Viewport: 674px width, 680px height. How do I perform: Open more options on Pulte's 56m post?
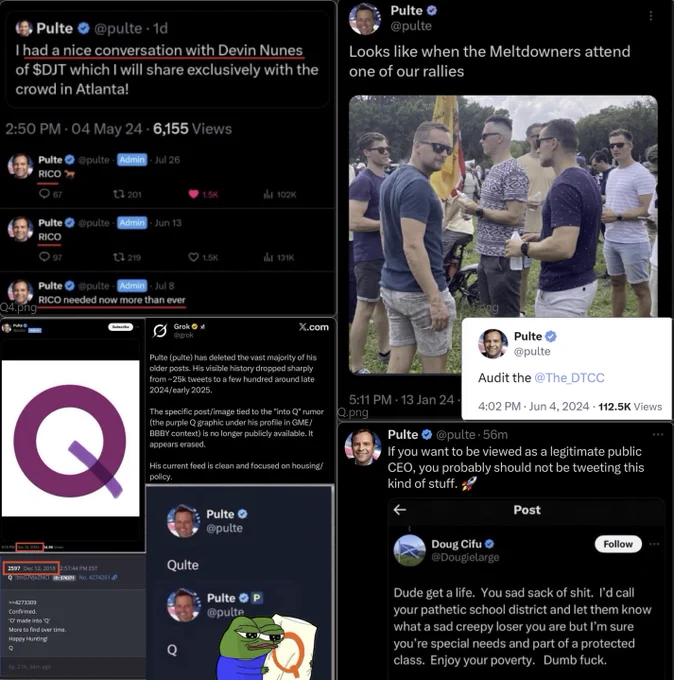(658, 434)
